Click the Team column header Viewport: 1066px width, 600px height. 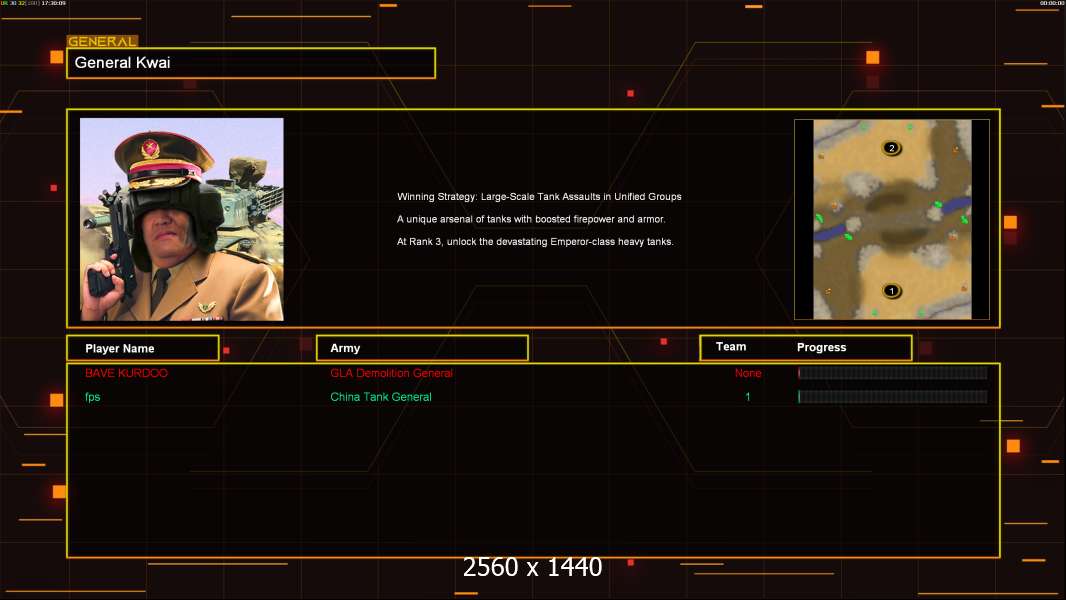(731, 347)
